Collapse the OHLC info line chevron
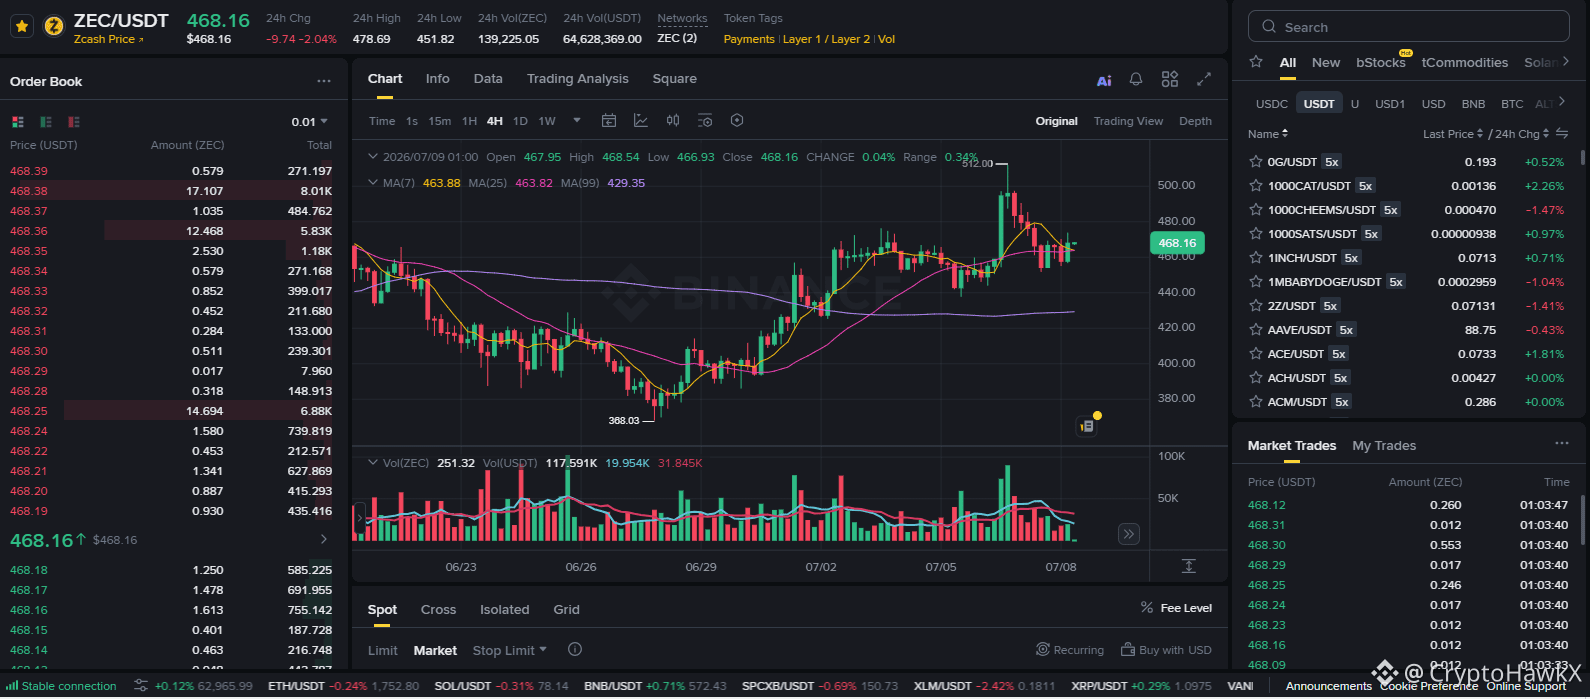The image size is (1590, 699). coord(373,157)
